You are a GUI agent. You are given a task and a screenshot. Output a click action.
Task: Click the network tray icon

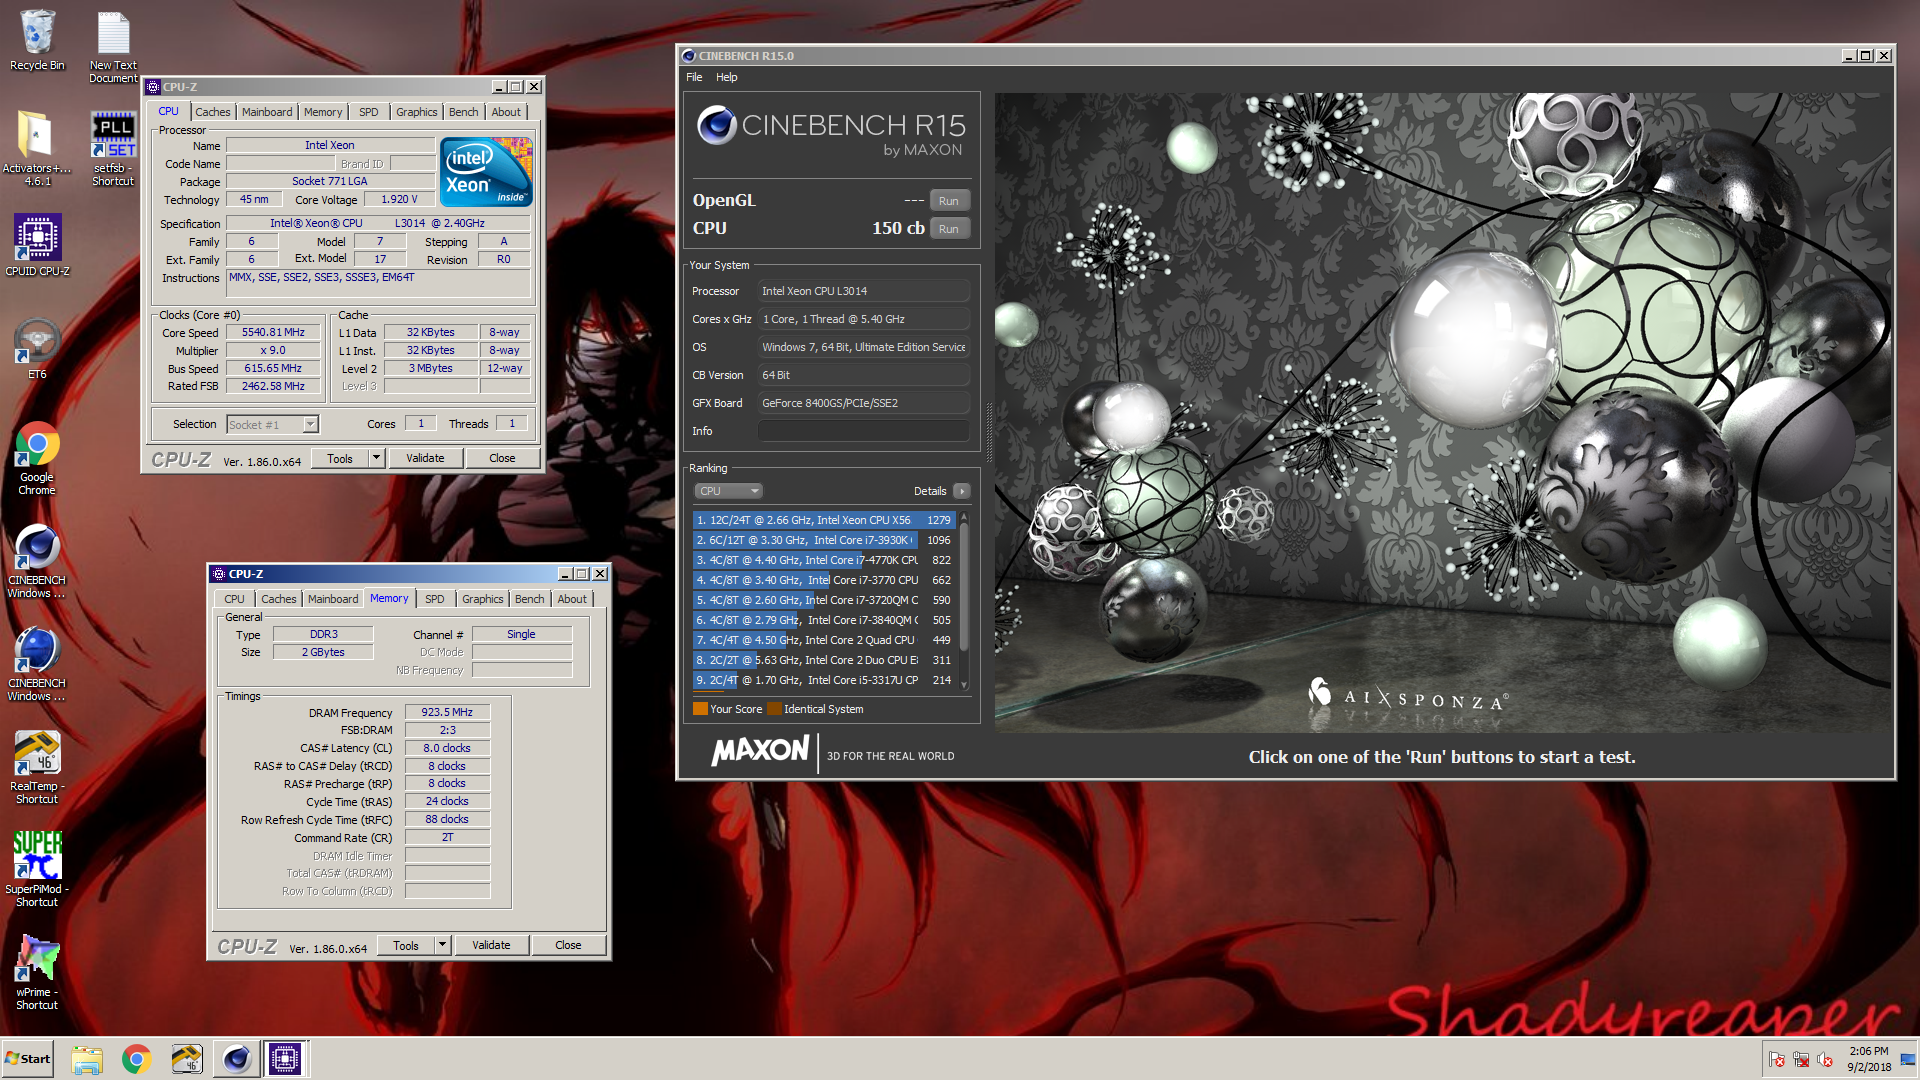pos(1801,1059)
